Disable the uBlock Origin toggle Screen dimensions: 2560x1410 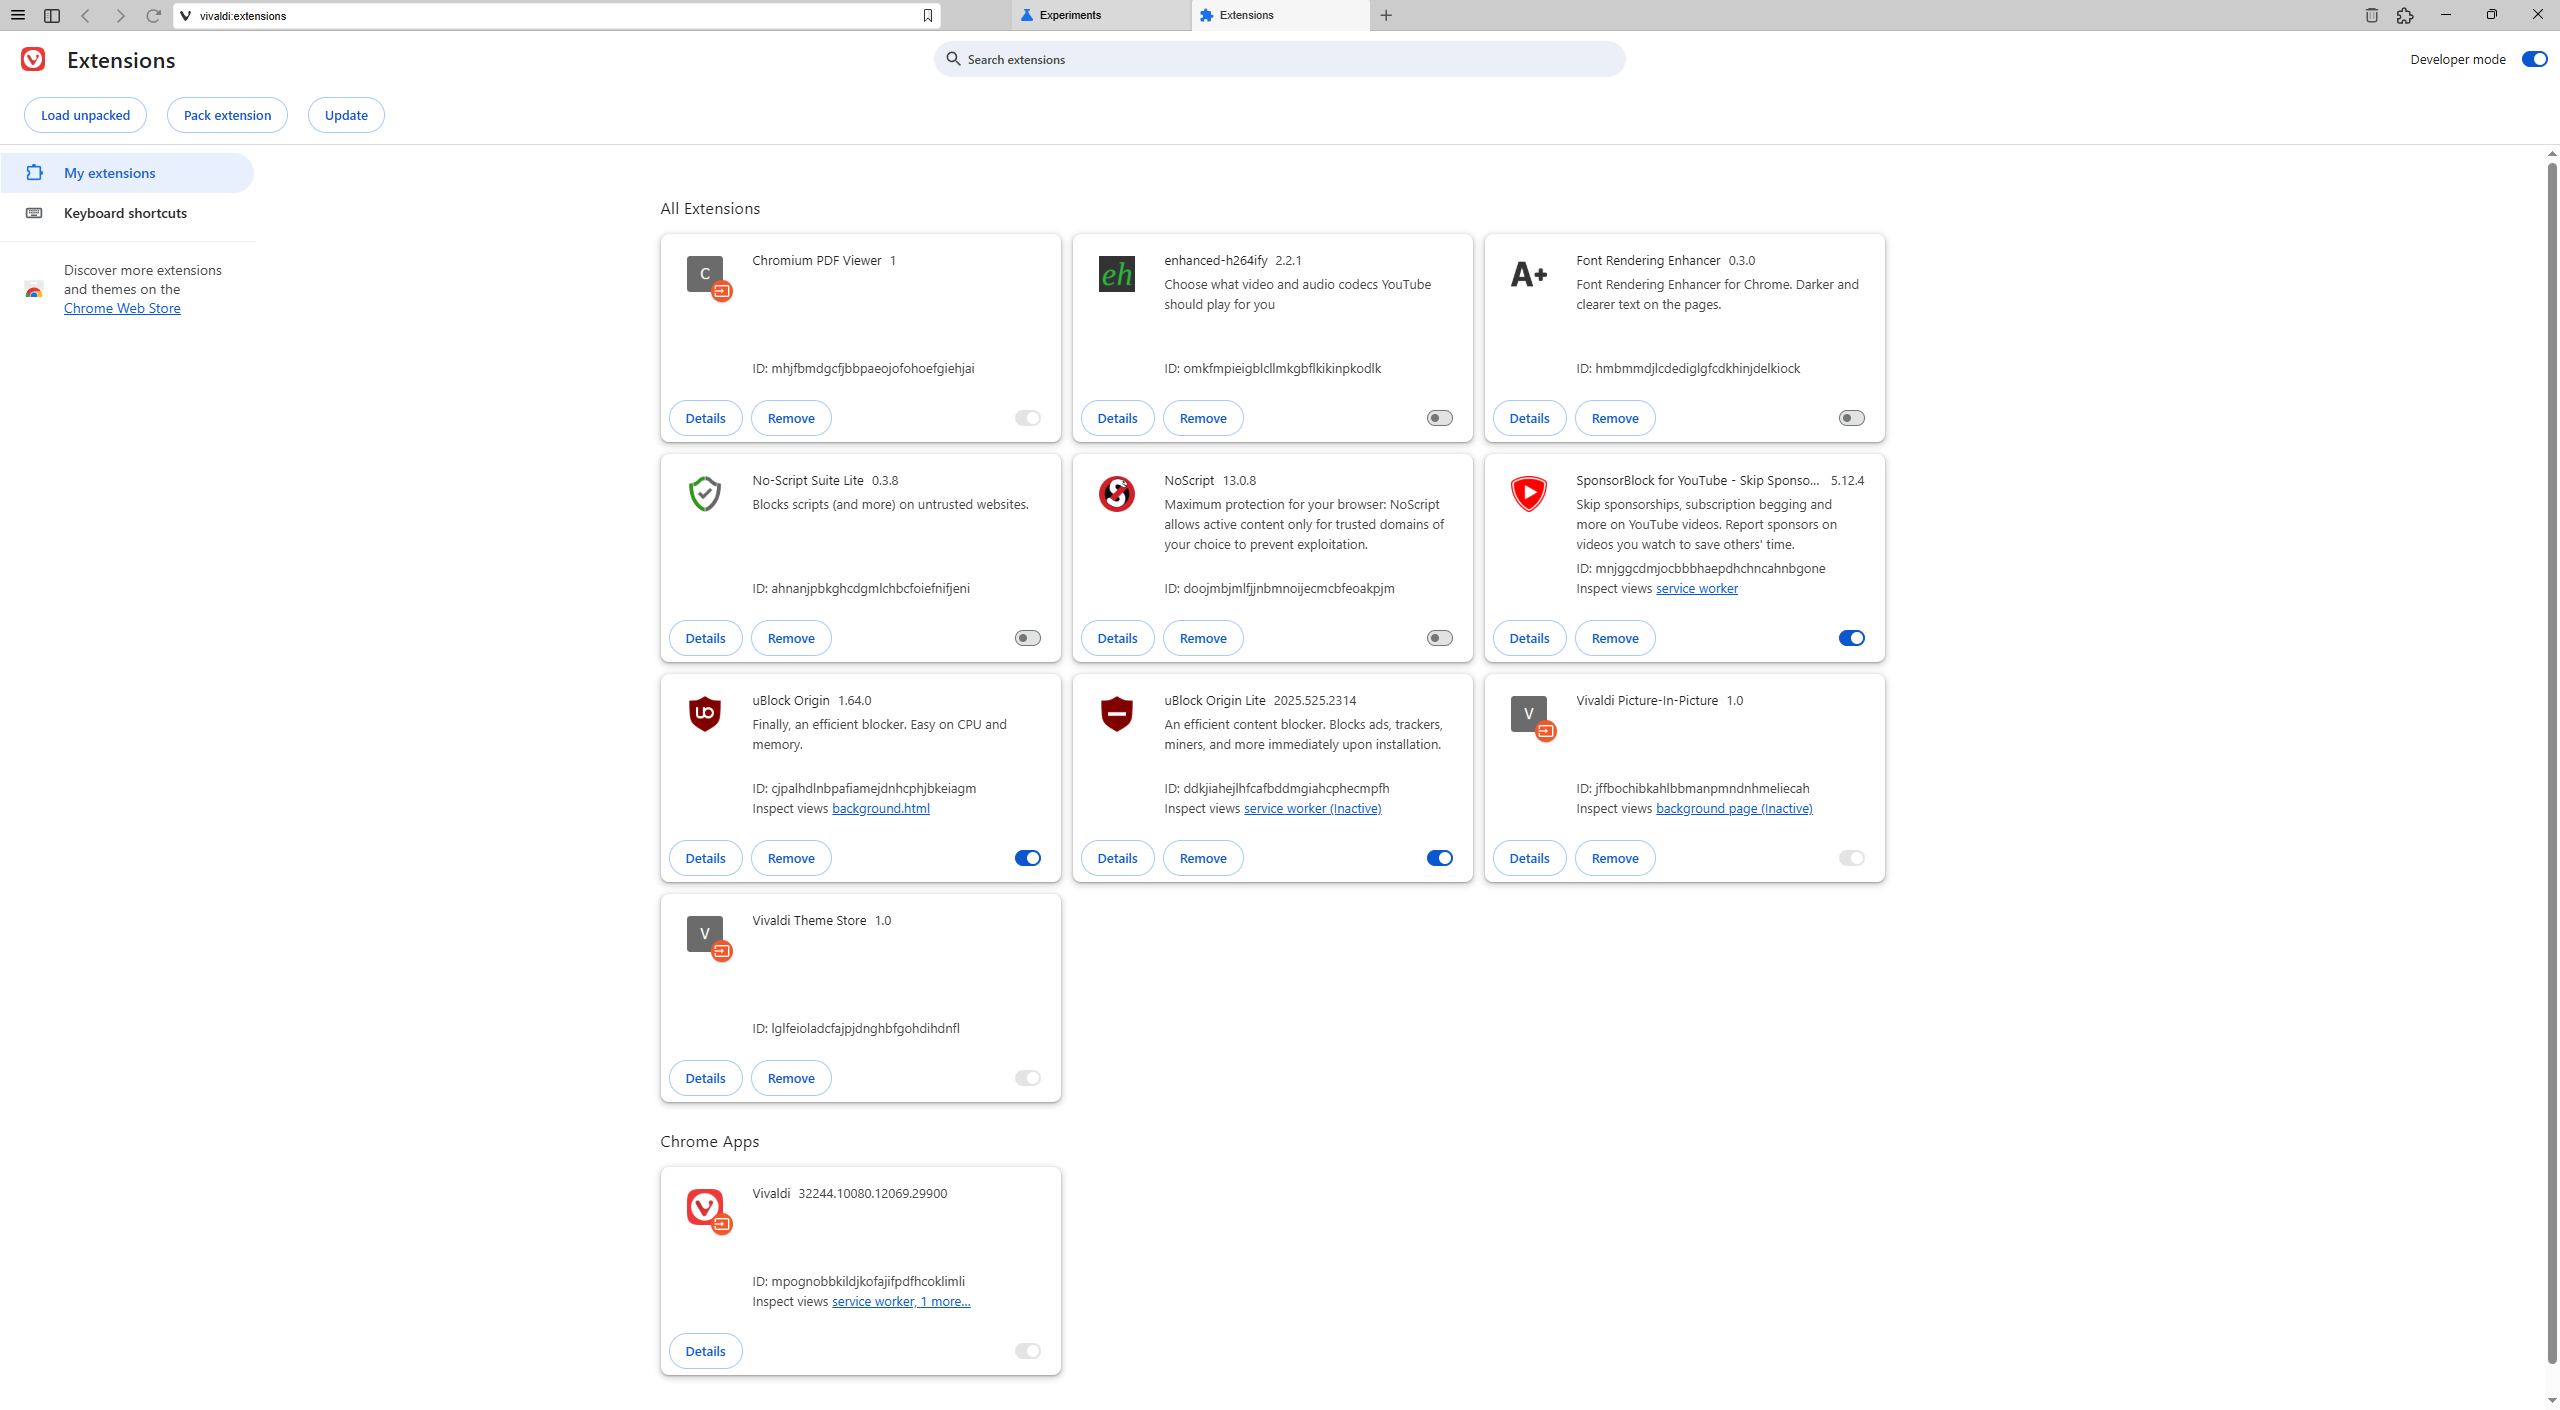[x=1027, y=858]
